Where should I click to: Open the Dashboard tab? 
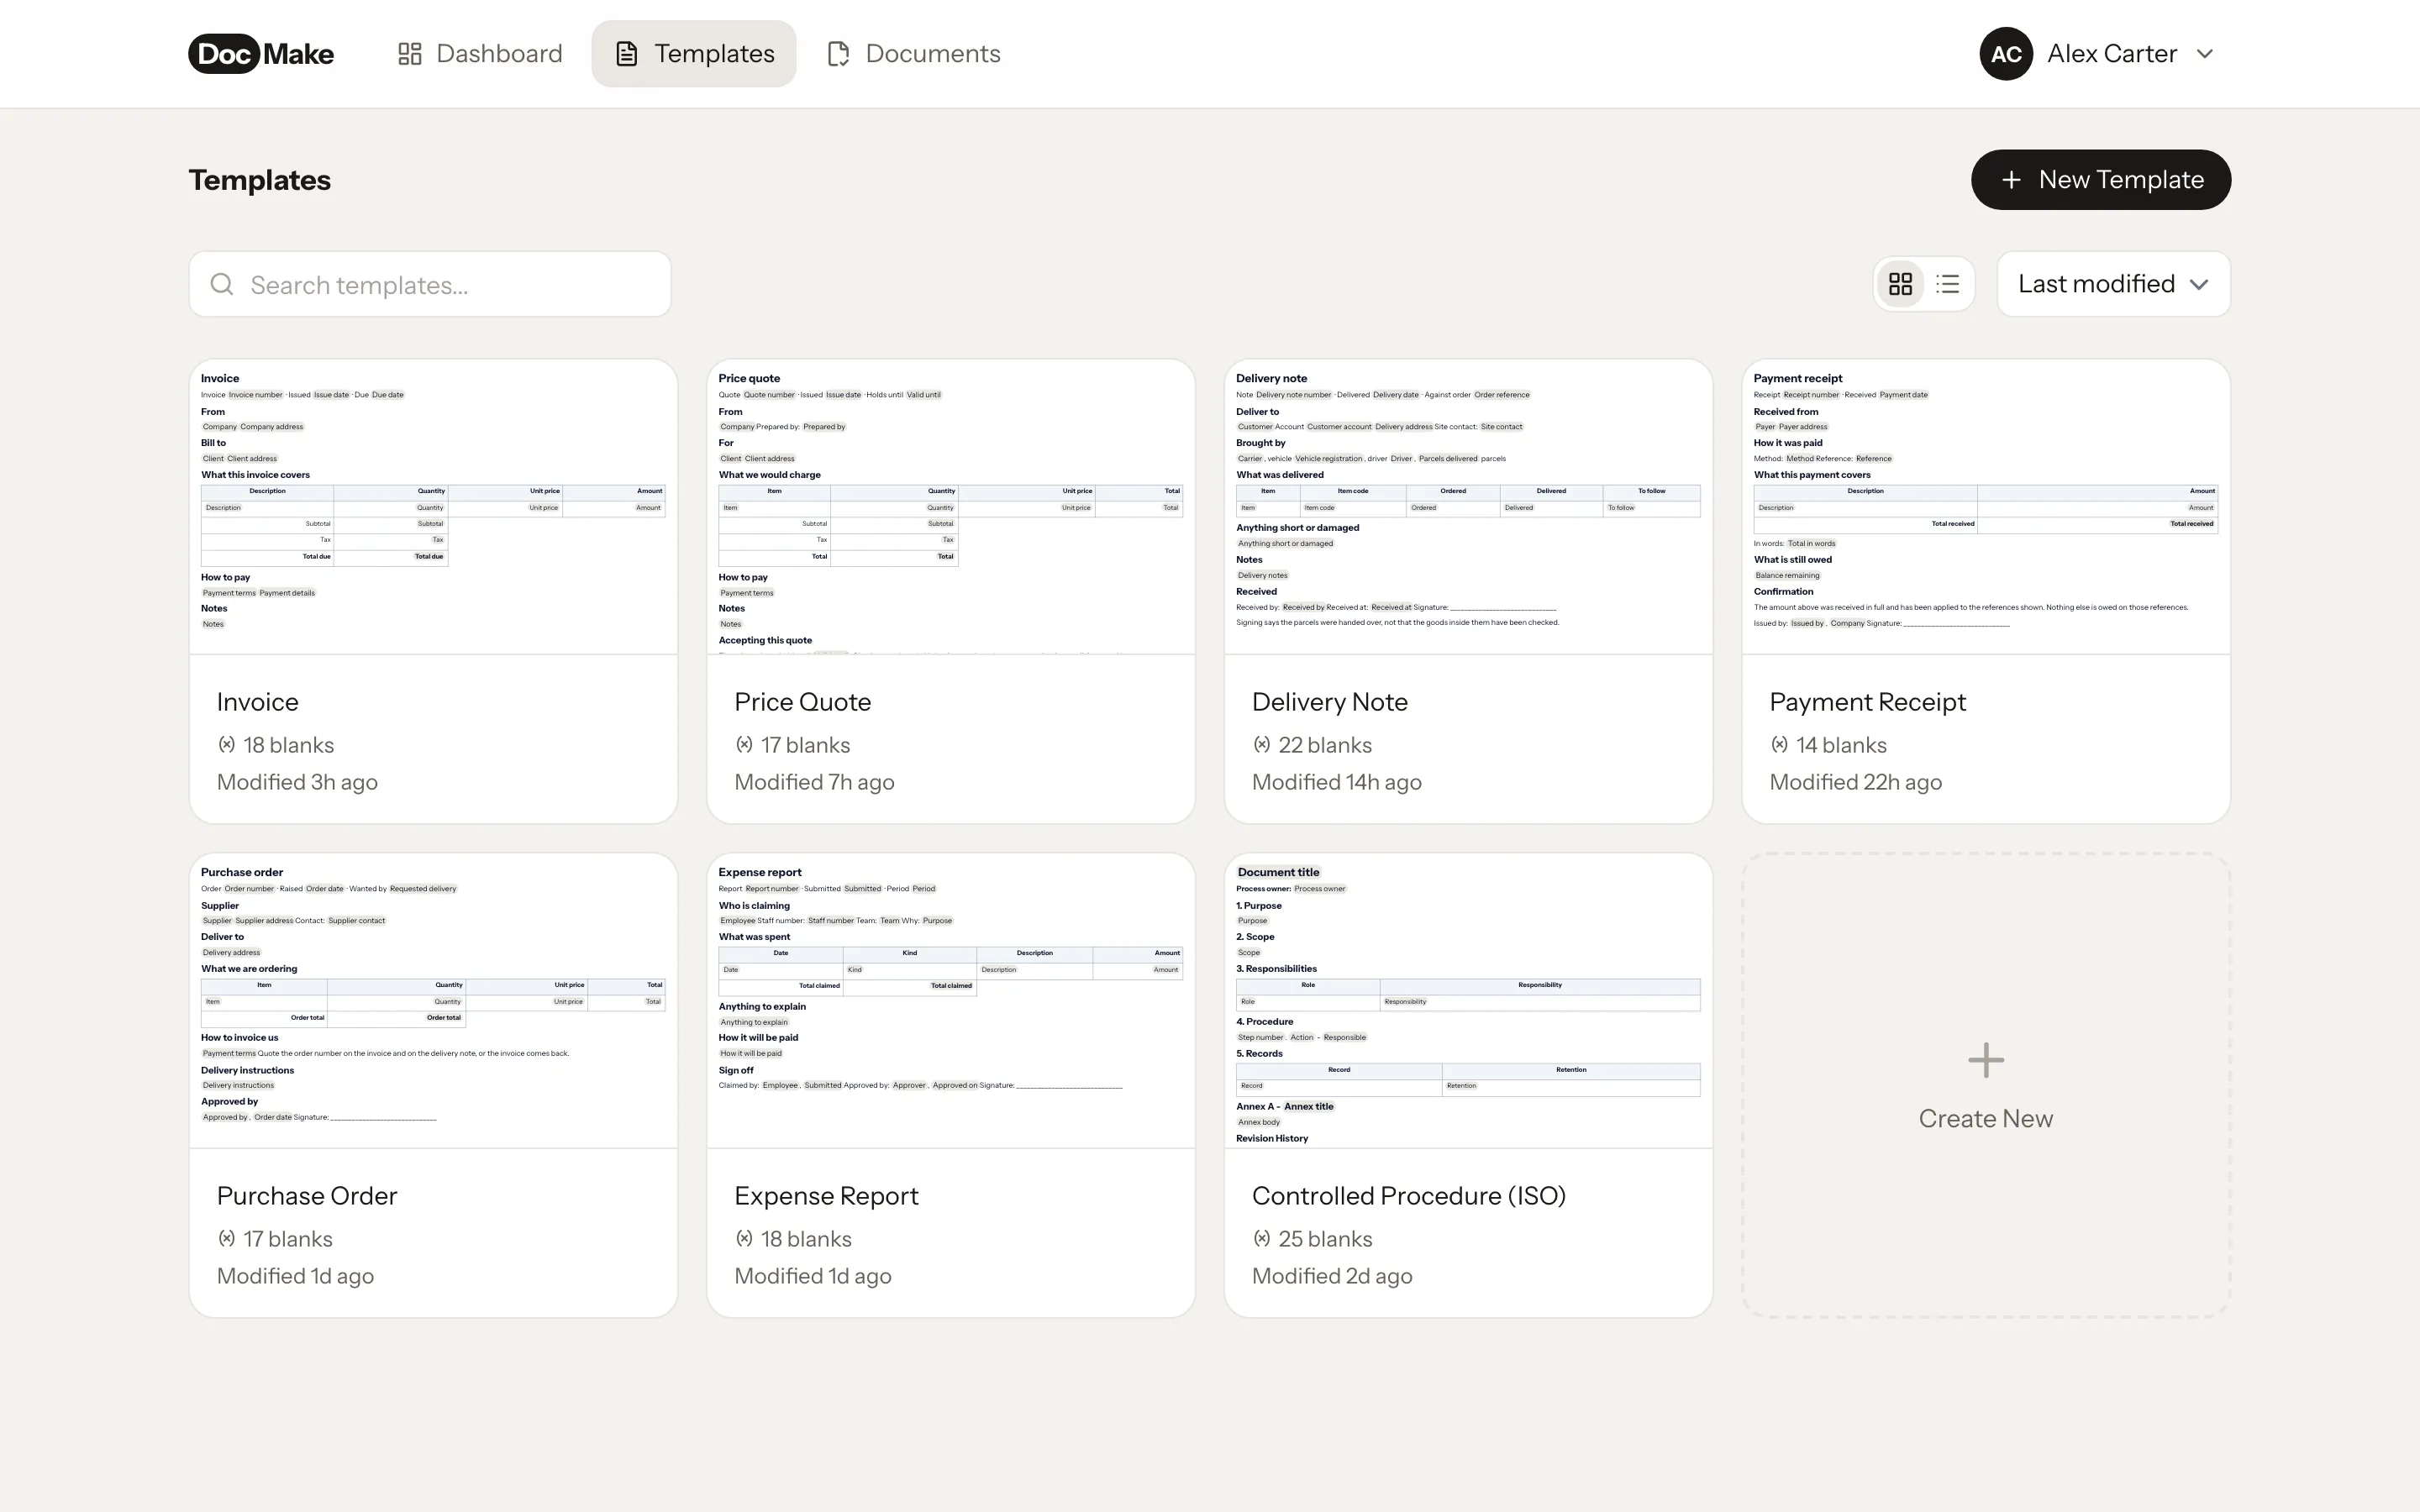[x=480, y=54]
